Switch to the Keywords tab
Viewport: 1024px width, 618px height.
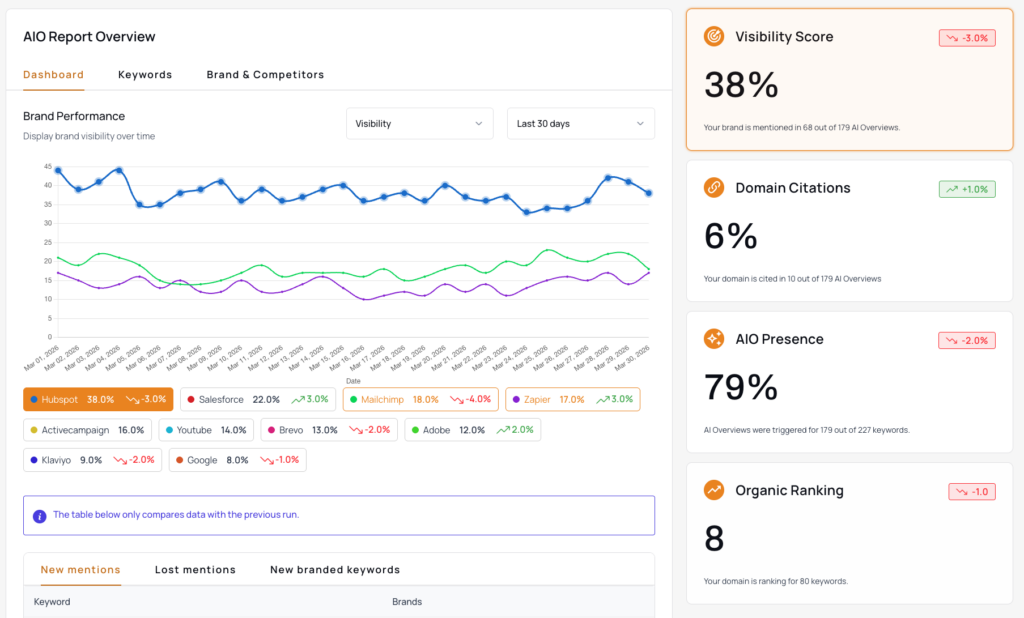click(x=145, y=75)
